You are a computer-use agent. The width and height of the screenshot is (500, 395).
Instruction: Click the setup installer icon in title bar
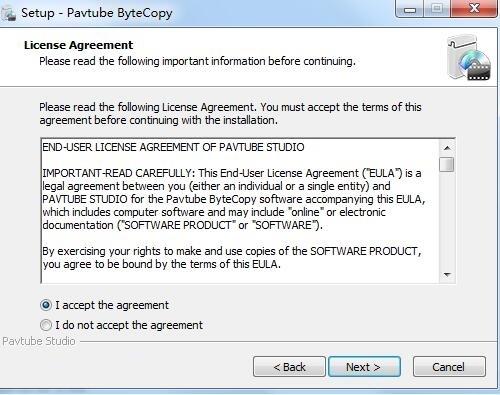tap(8, 14)
